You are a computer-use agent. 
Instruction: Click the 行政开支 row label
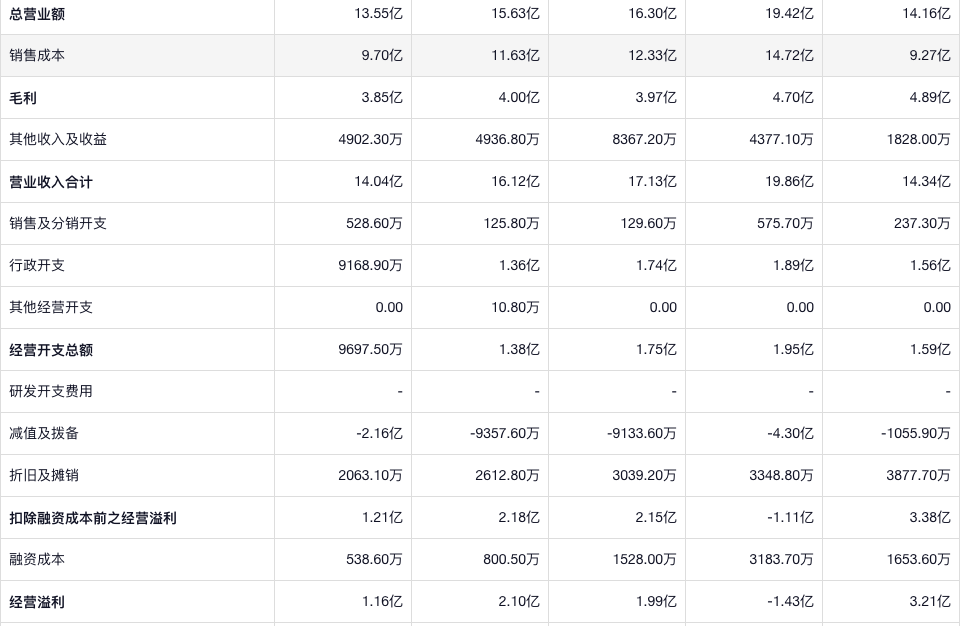click(x=37, y=266)
